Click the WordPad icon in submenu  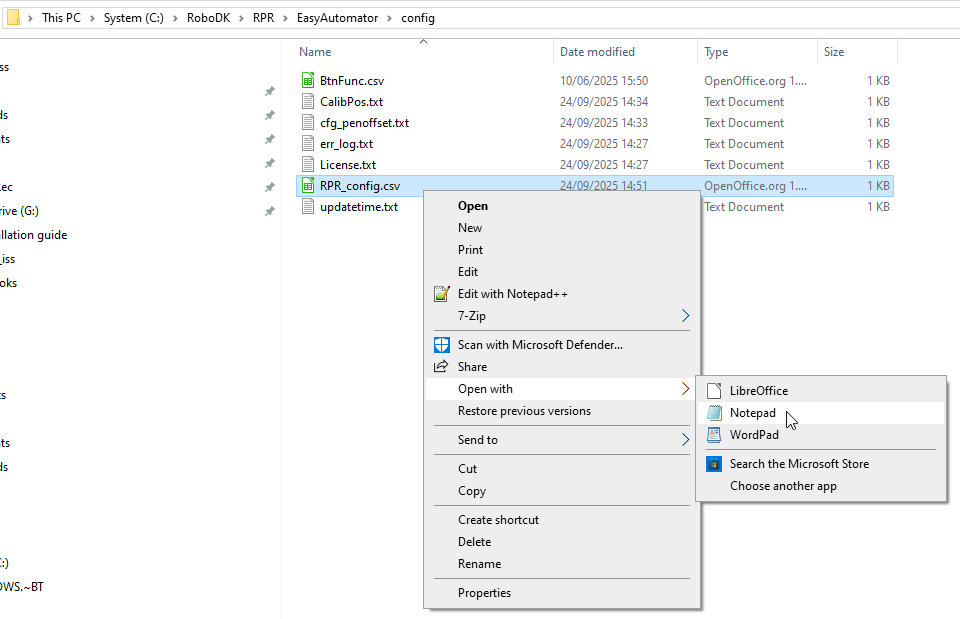click(x=714, y=435)
